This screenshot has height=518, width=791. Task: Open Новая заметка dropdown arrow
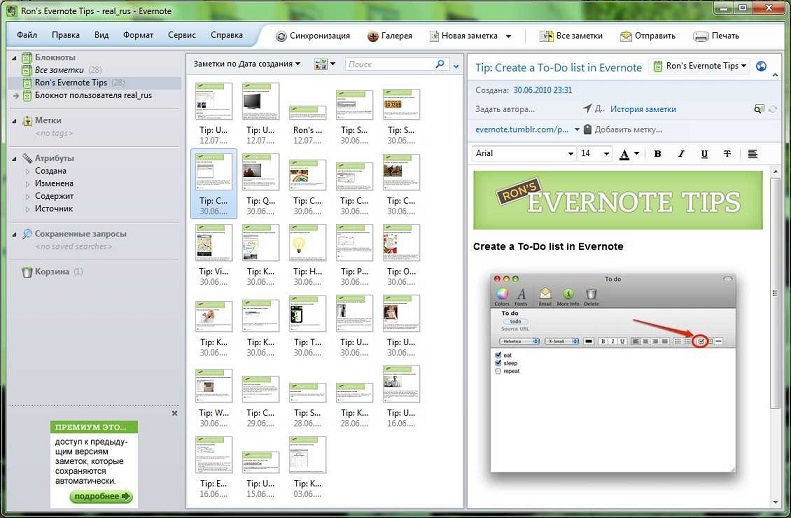(508, 36)
